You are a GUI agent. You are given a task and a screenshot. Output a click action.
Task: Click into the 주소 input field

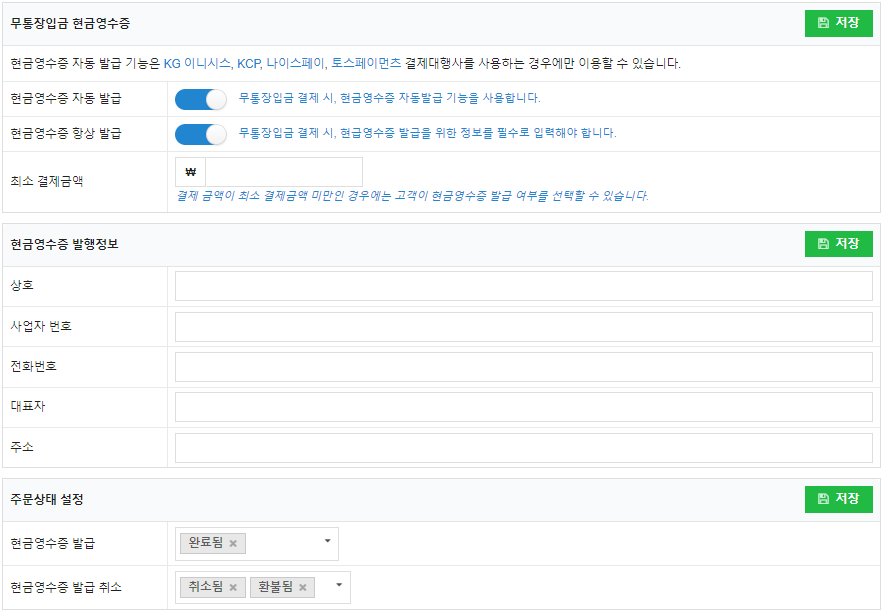coord(523,448)
